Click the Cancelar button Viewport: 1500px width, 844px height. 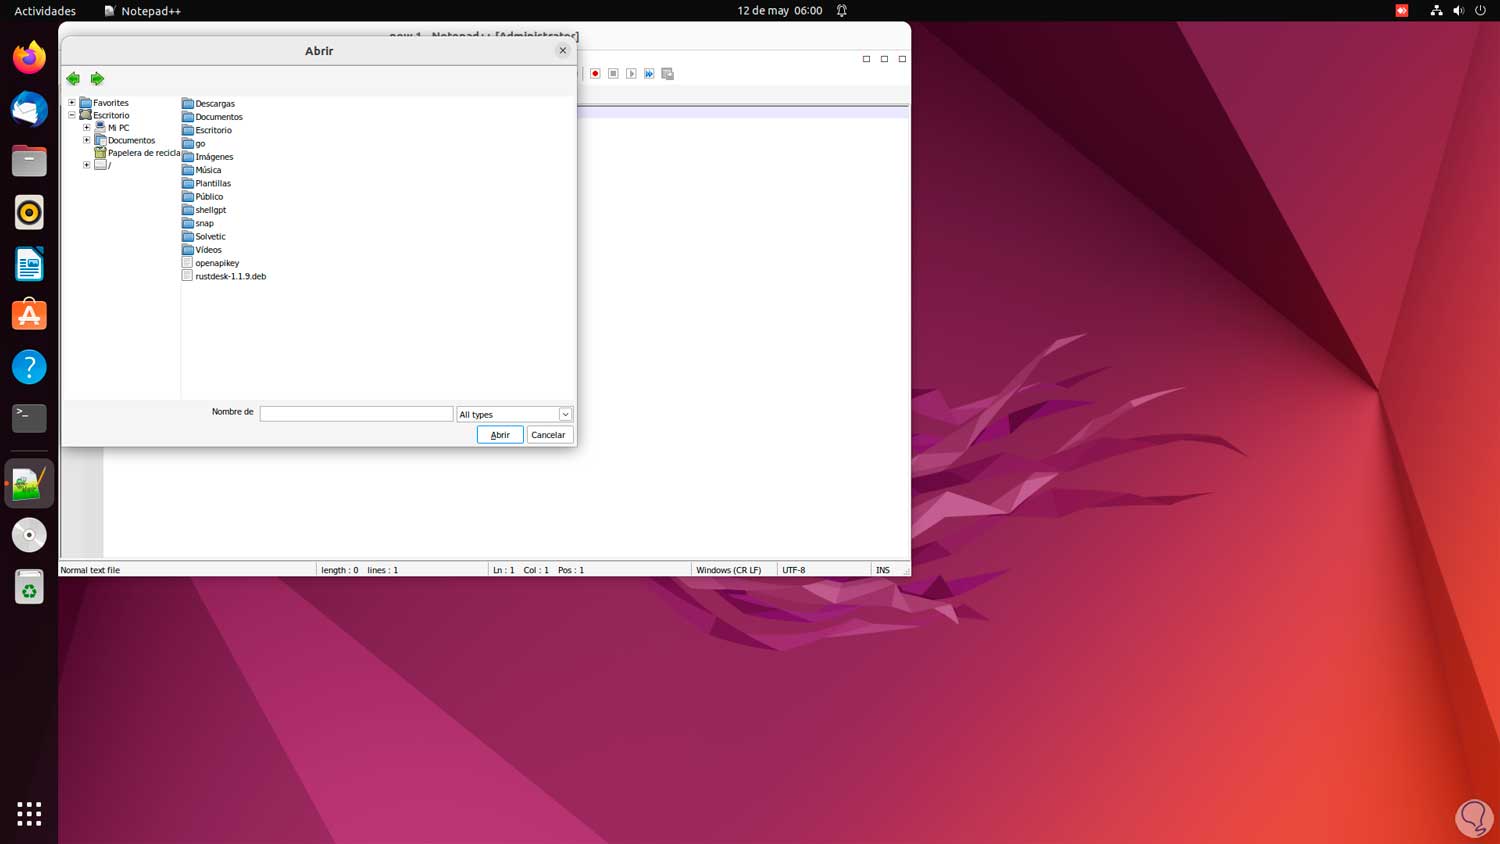coord(548,435)
